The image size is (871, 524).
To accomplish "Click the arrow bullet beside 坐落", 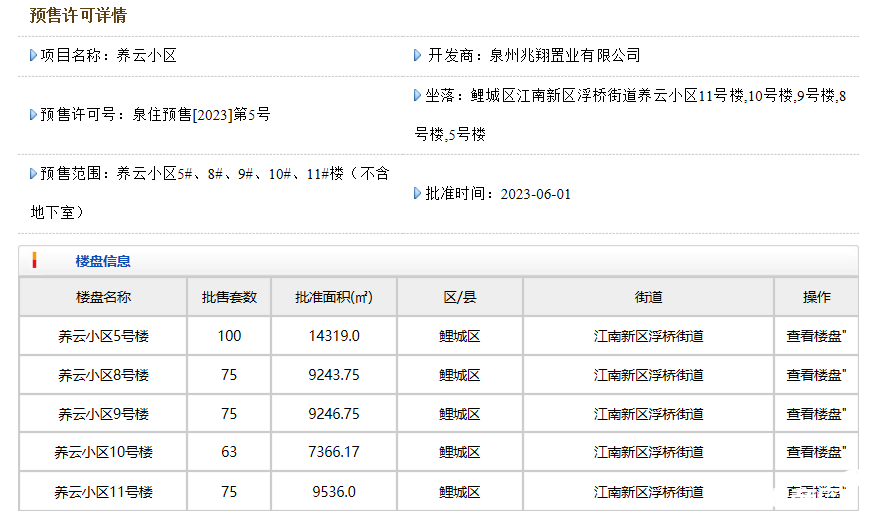I will pos(418,96).
